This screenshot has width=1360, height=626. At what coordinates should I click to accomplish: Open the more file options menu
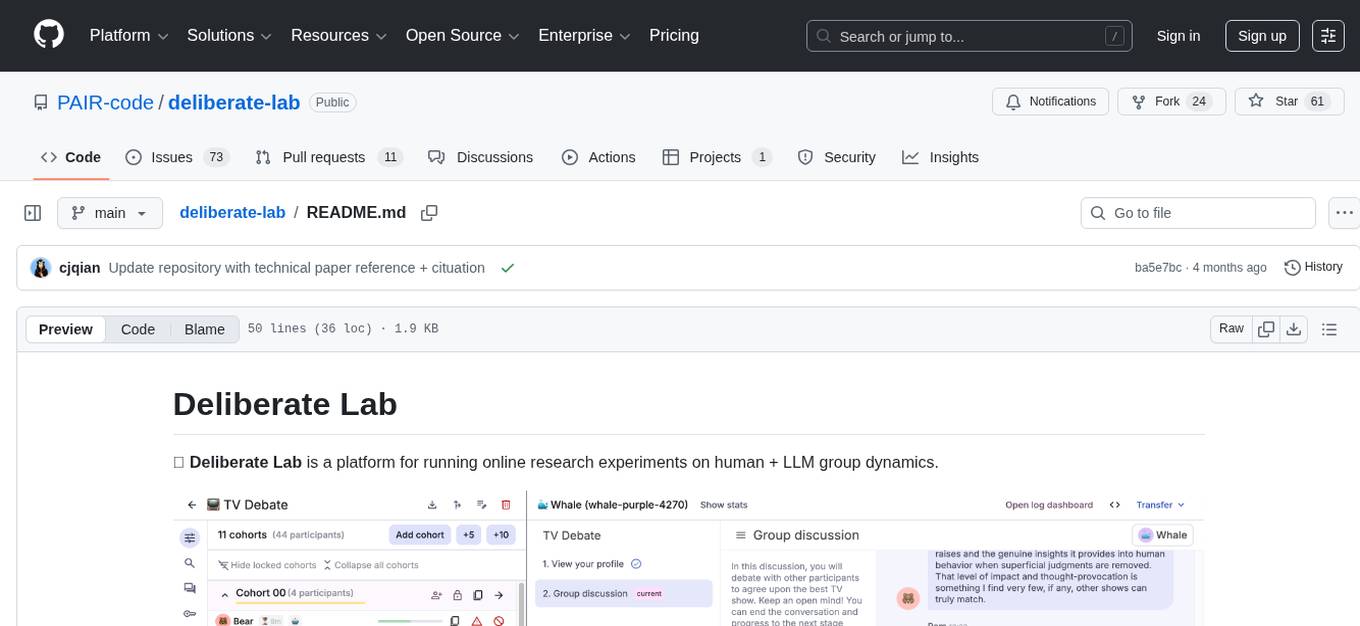coord(1344,212)
